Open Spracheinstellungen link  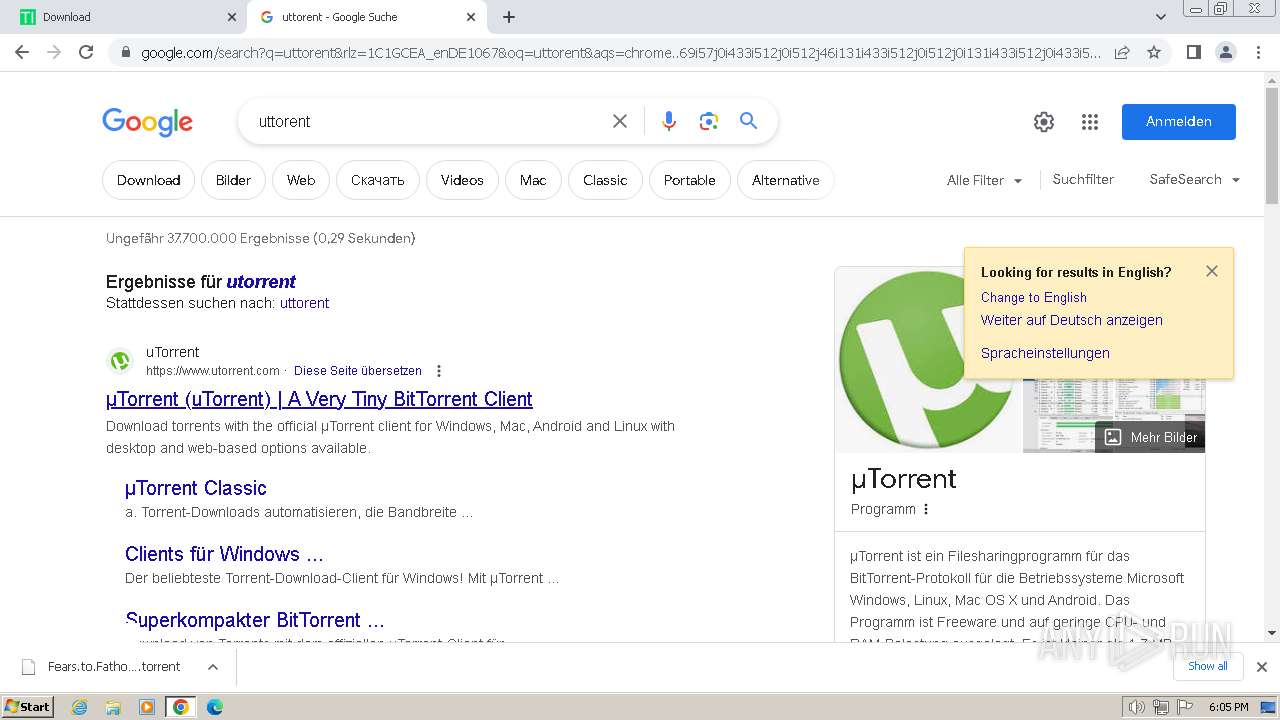[x=1045, y=353]
